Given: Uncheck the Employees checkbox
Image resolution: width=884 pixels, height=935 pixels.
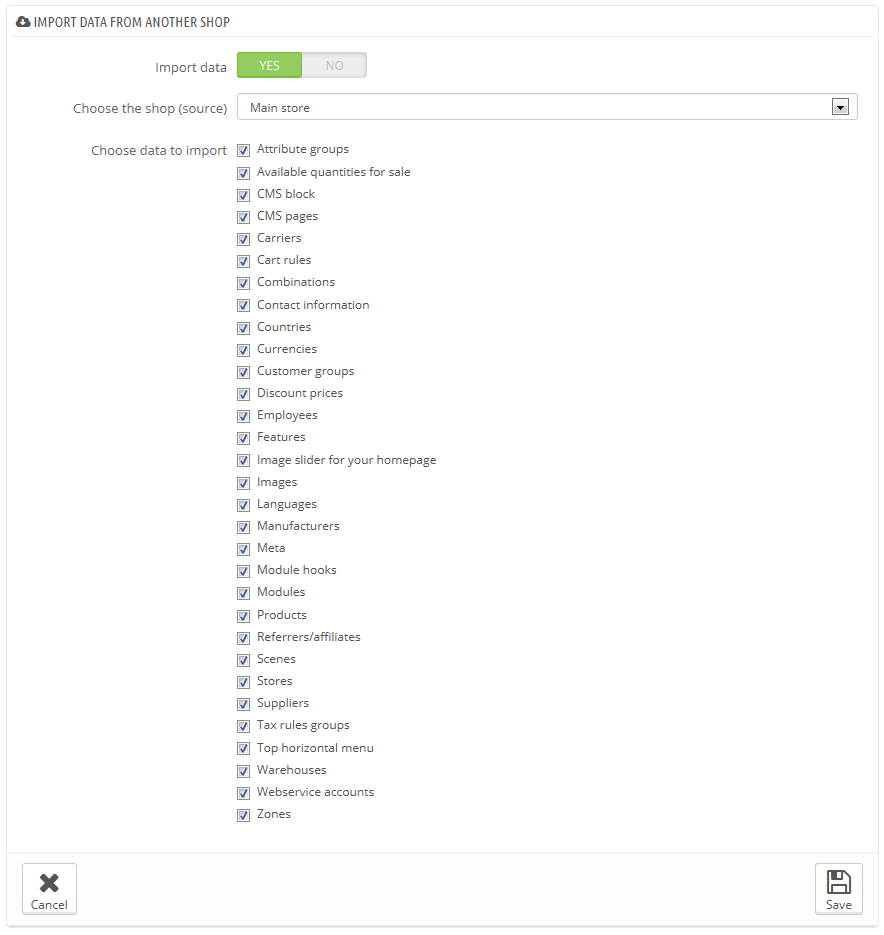Looking at the screenshot, I should [243, 416].
